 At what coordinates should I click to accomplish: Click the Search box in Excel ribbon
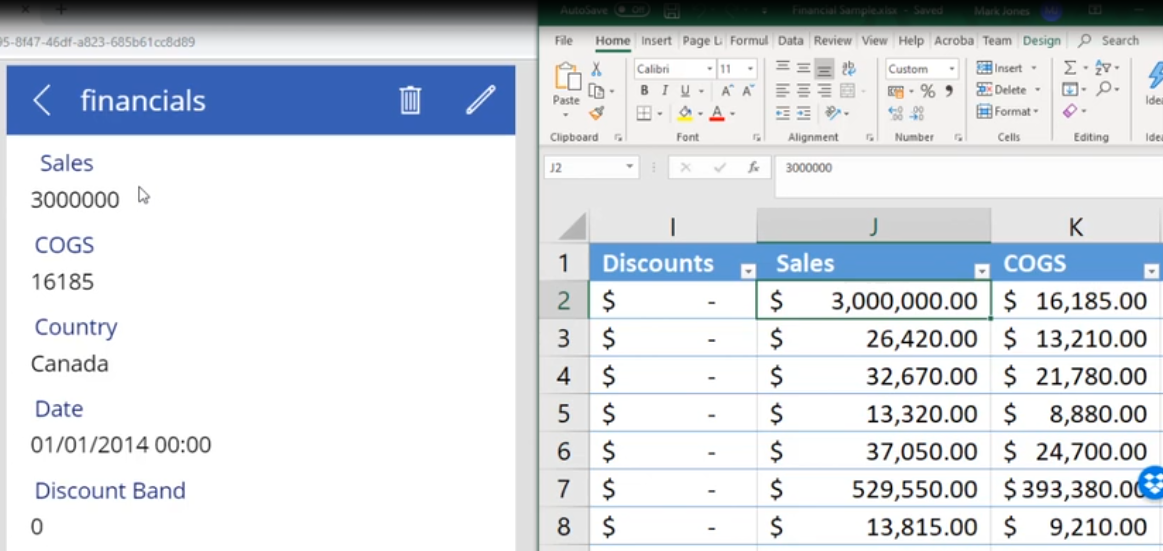coord(1110,41)
